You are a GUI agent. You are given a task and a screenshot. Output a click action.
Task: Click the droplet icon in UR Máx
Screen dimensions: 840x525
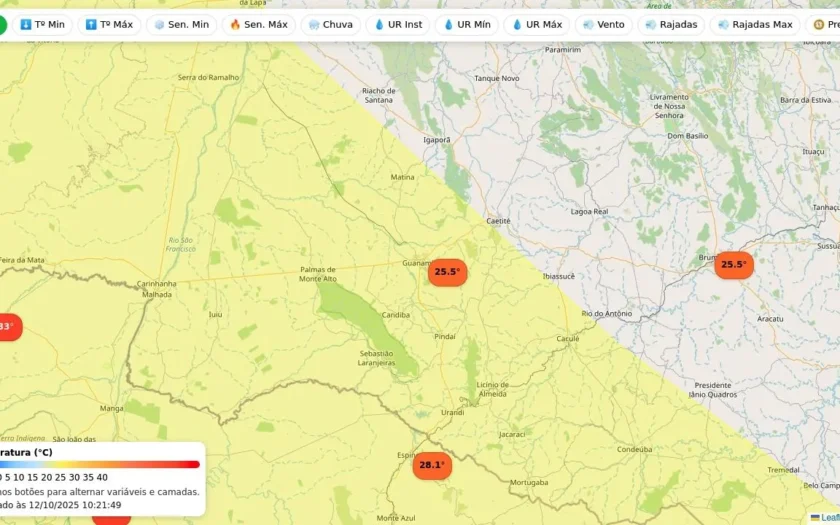(x=517, y=25)
